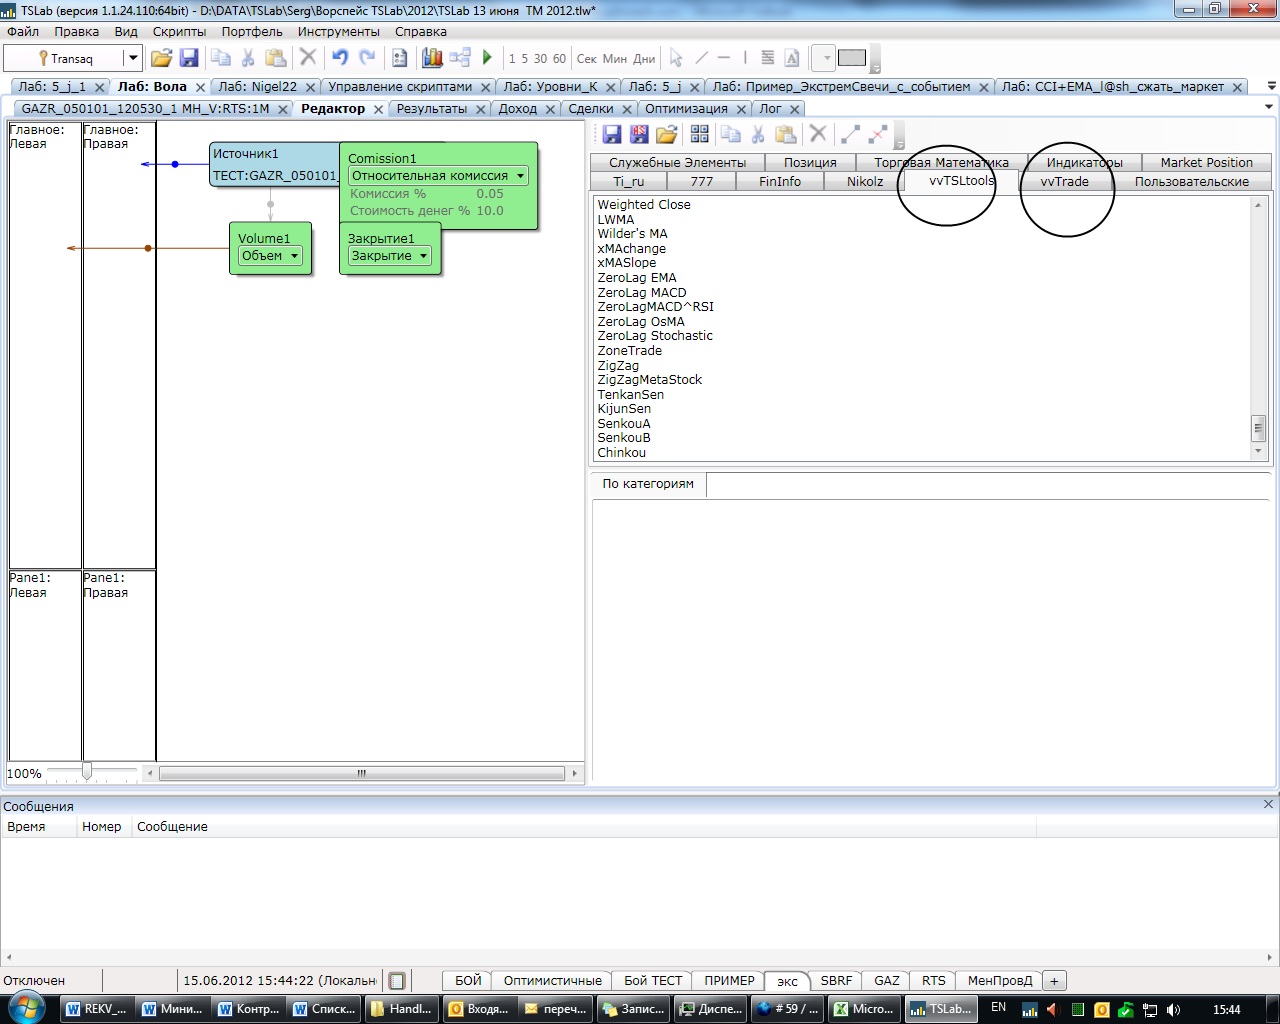Open folder icon in editor panel toolbar
The height and width of the screenshot is (1024, 1280).
667,134
